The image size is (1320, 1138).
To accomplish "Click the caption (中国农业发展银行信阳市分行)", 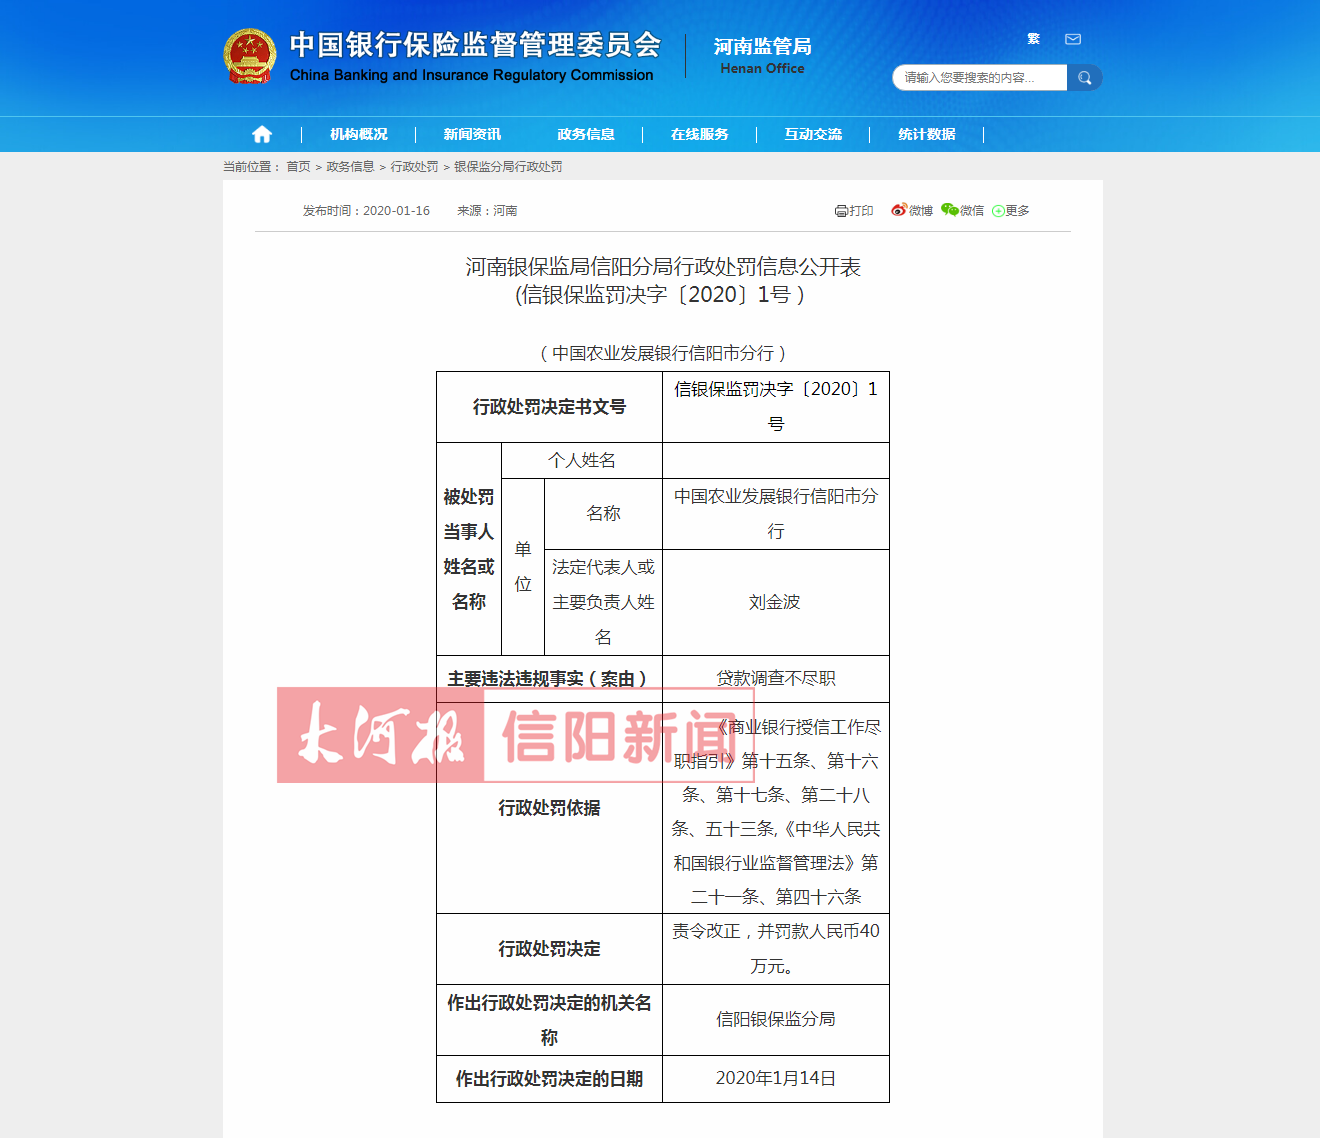I will coord(663,353).
